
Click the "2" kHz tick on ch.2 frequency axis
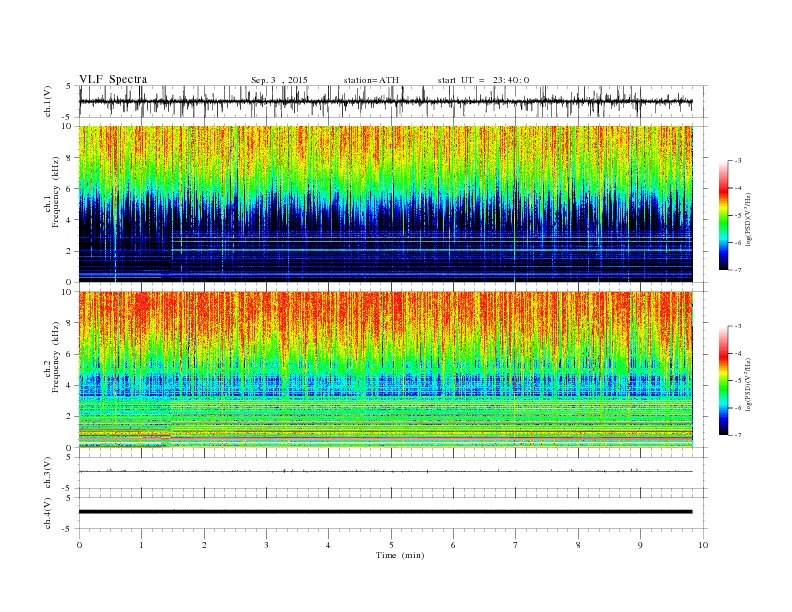pos(69,416)
